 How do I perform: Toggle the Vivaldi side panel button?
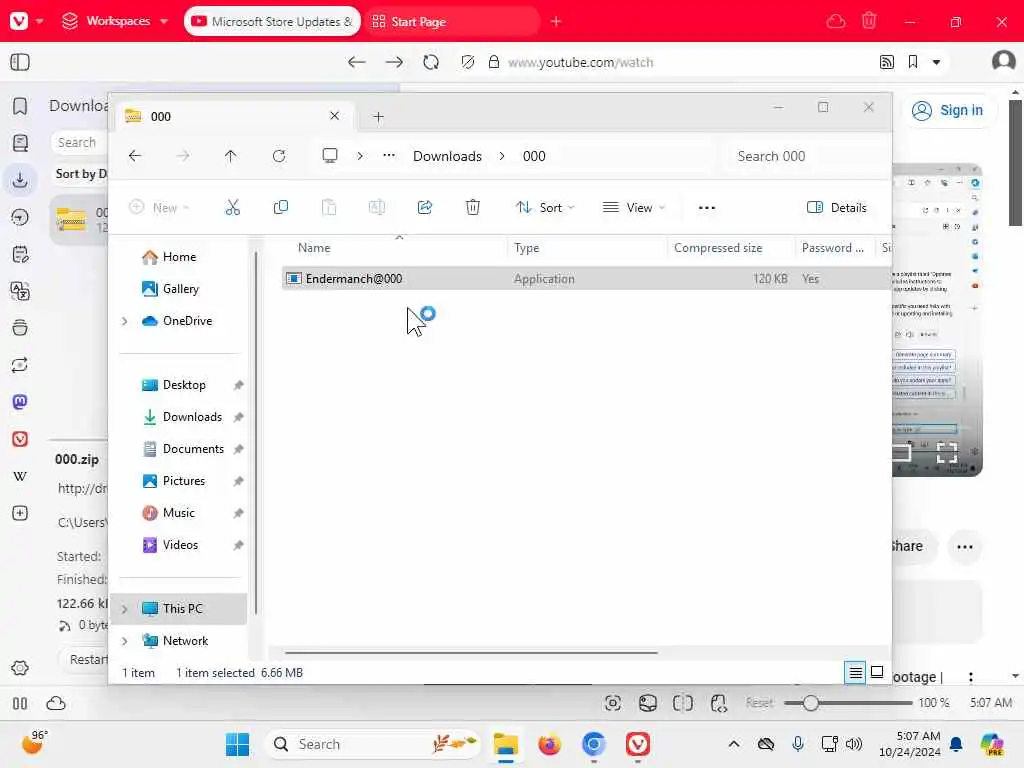click(x=20, y=62)
